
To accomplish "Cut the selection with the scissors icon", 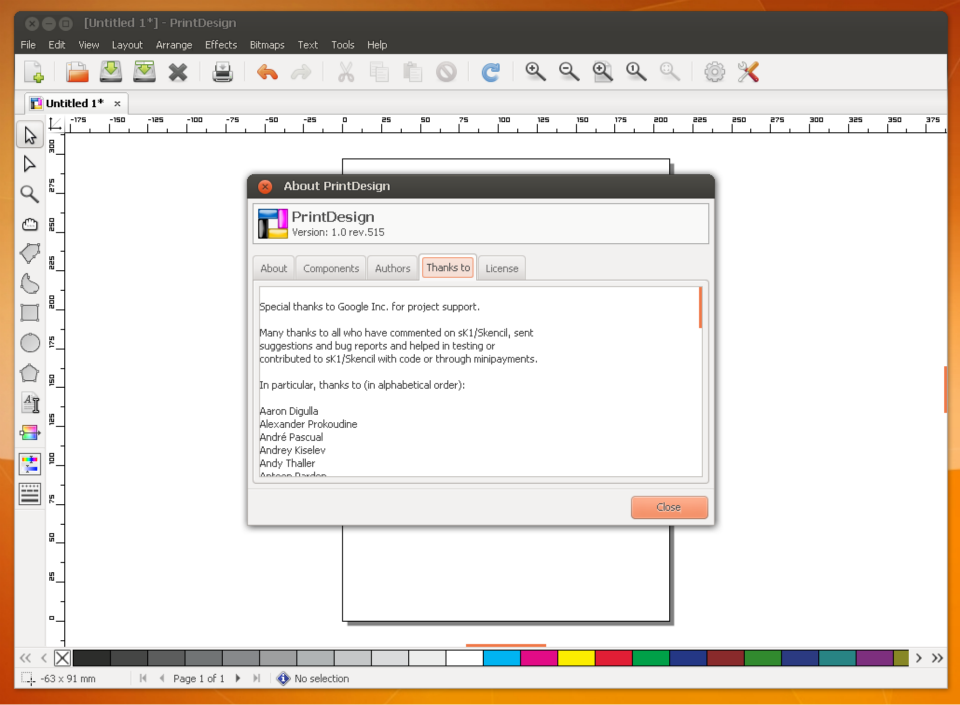I will [x=346, y=72].
